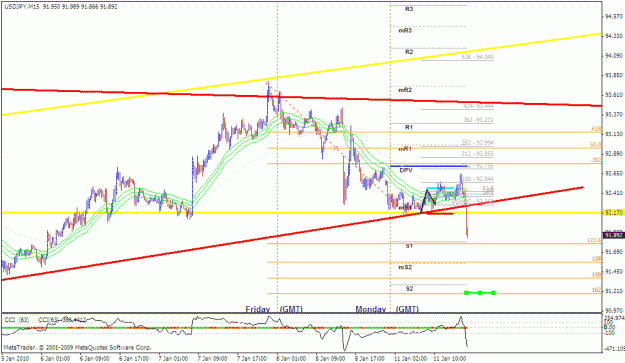Image resolution: width=625 pixels, height=363 pixels.
Task: Select the 8 Jan 01:00 time label
Action: pos(291,359)
